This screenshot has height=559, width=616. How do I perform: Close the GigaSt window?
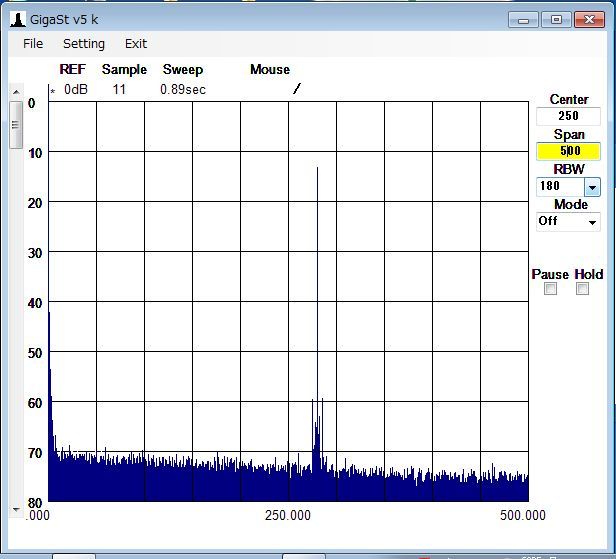coord(589,20)
